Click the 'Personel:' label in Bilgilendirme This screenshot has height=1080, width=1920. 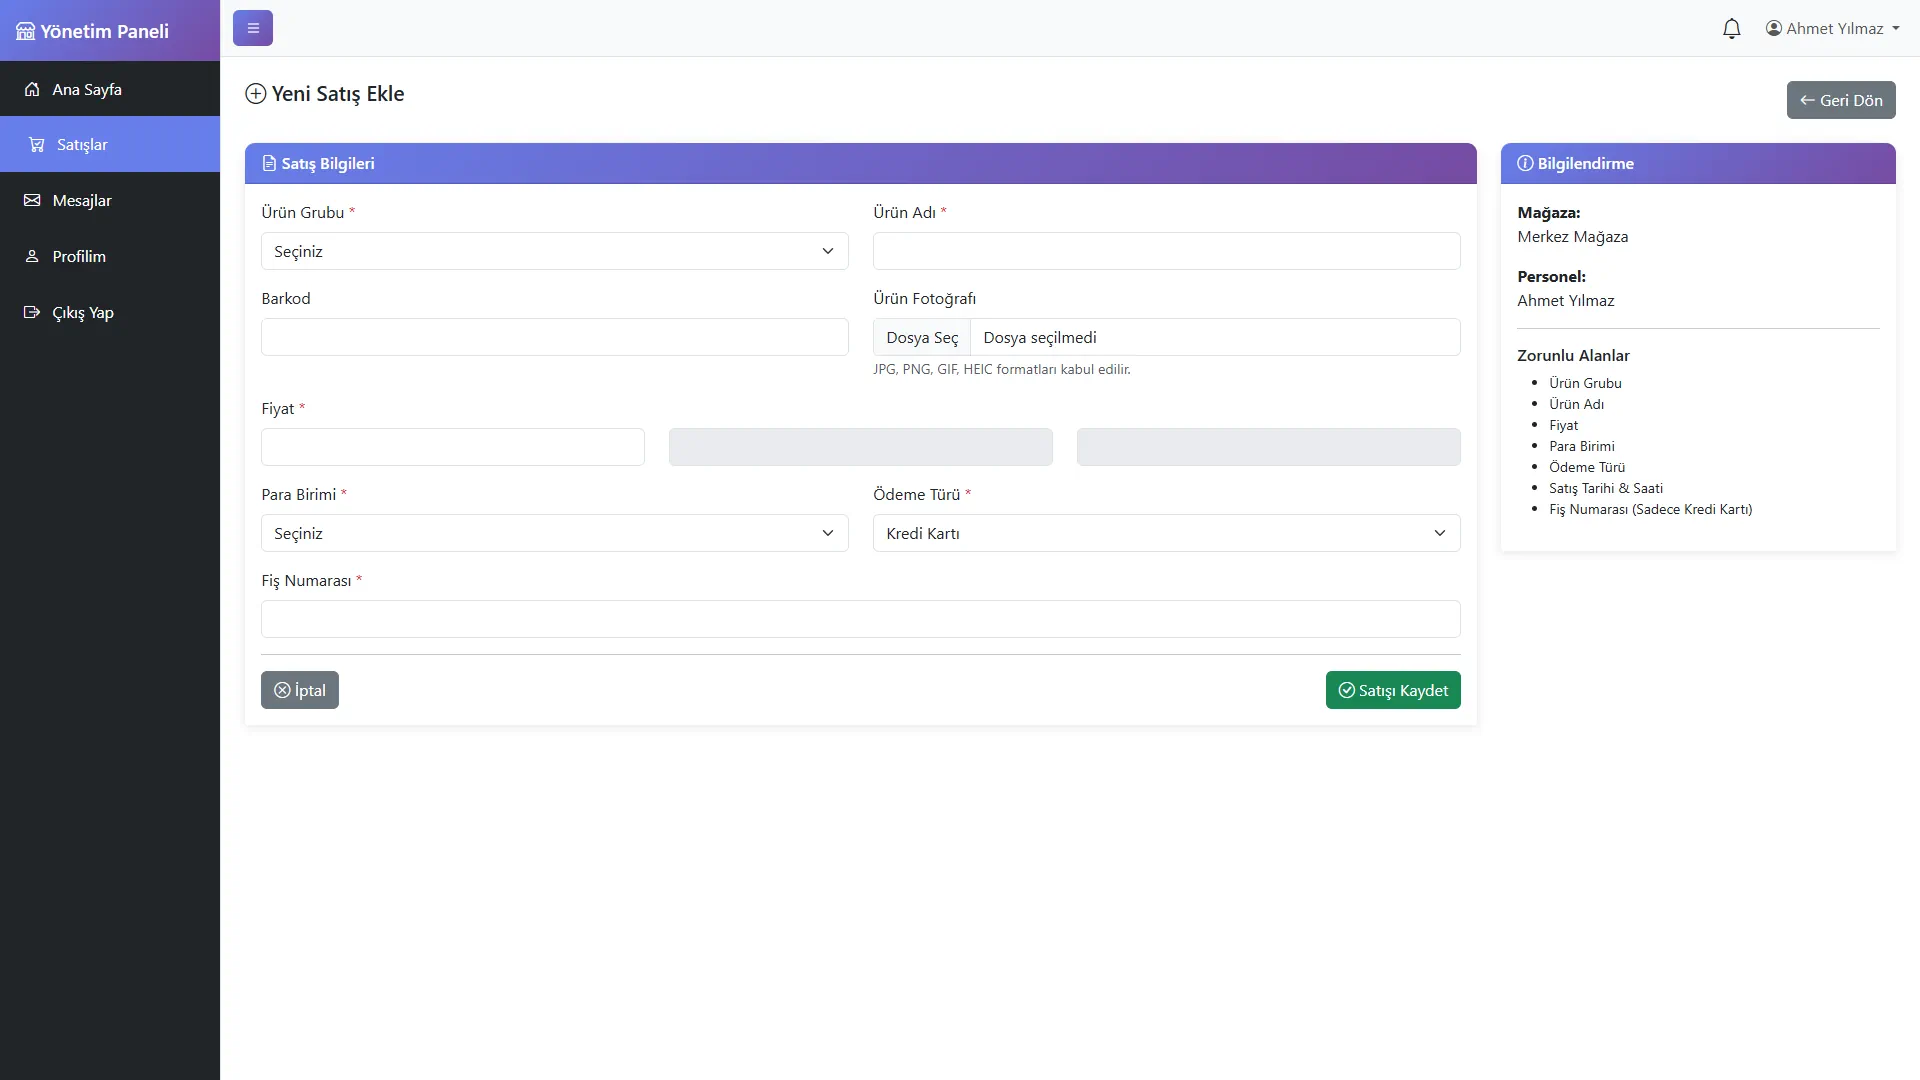[1551, 276]
